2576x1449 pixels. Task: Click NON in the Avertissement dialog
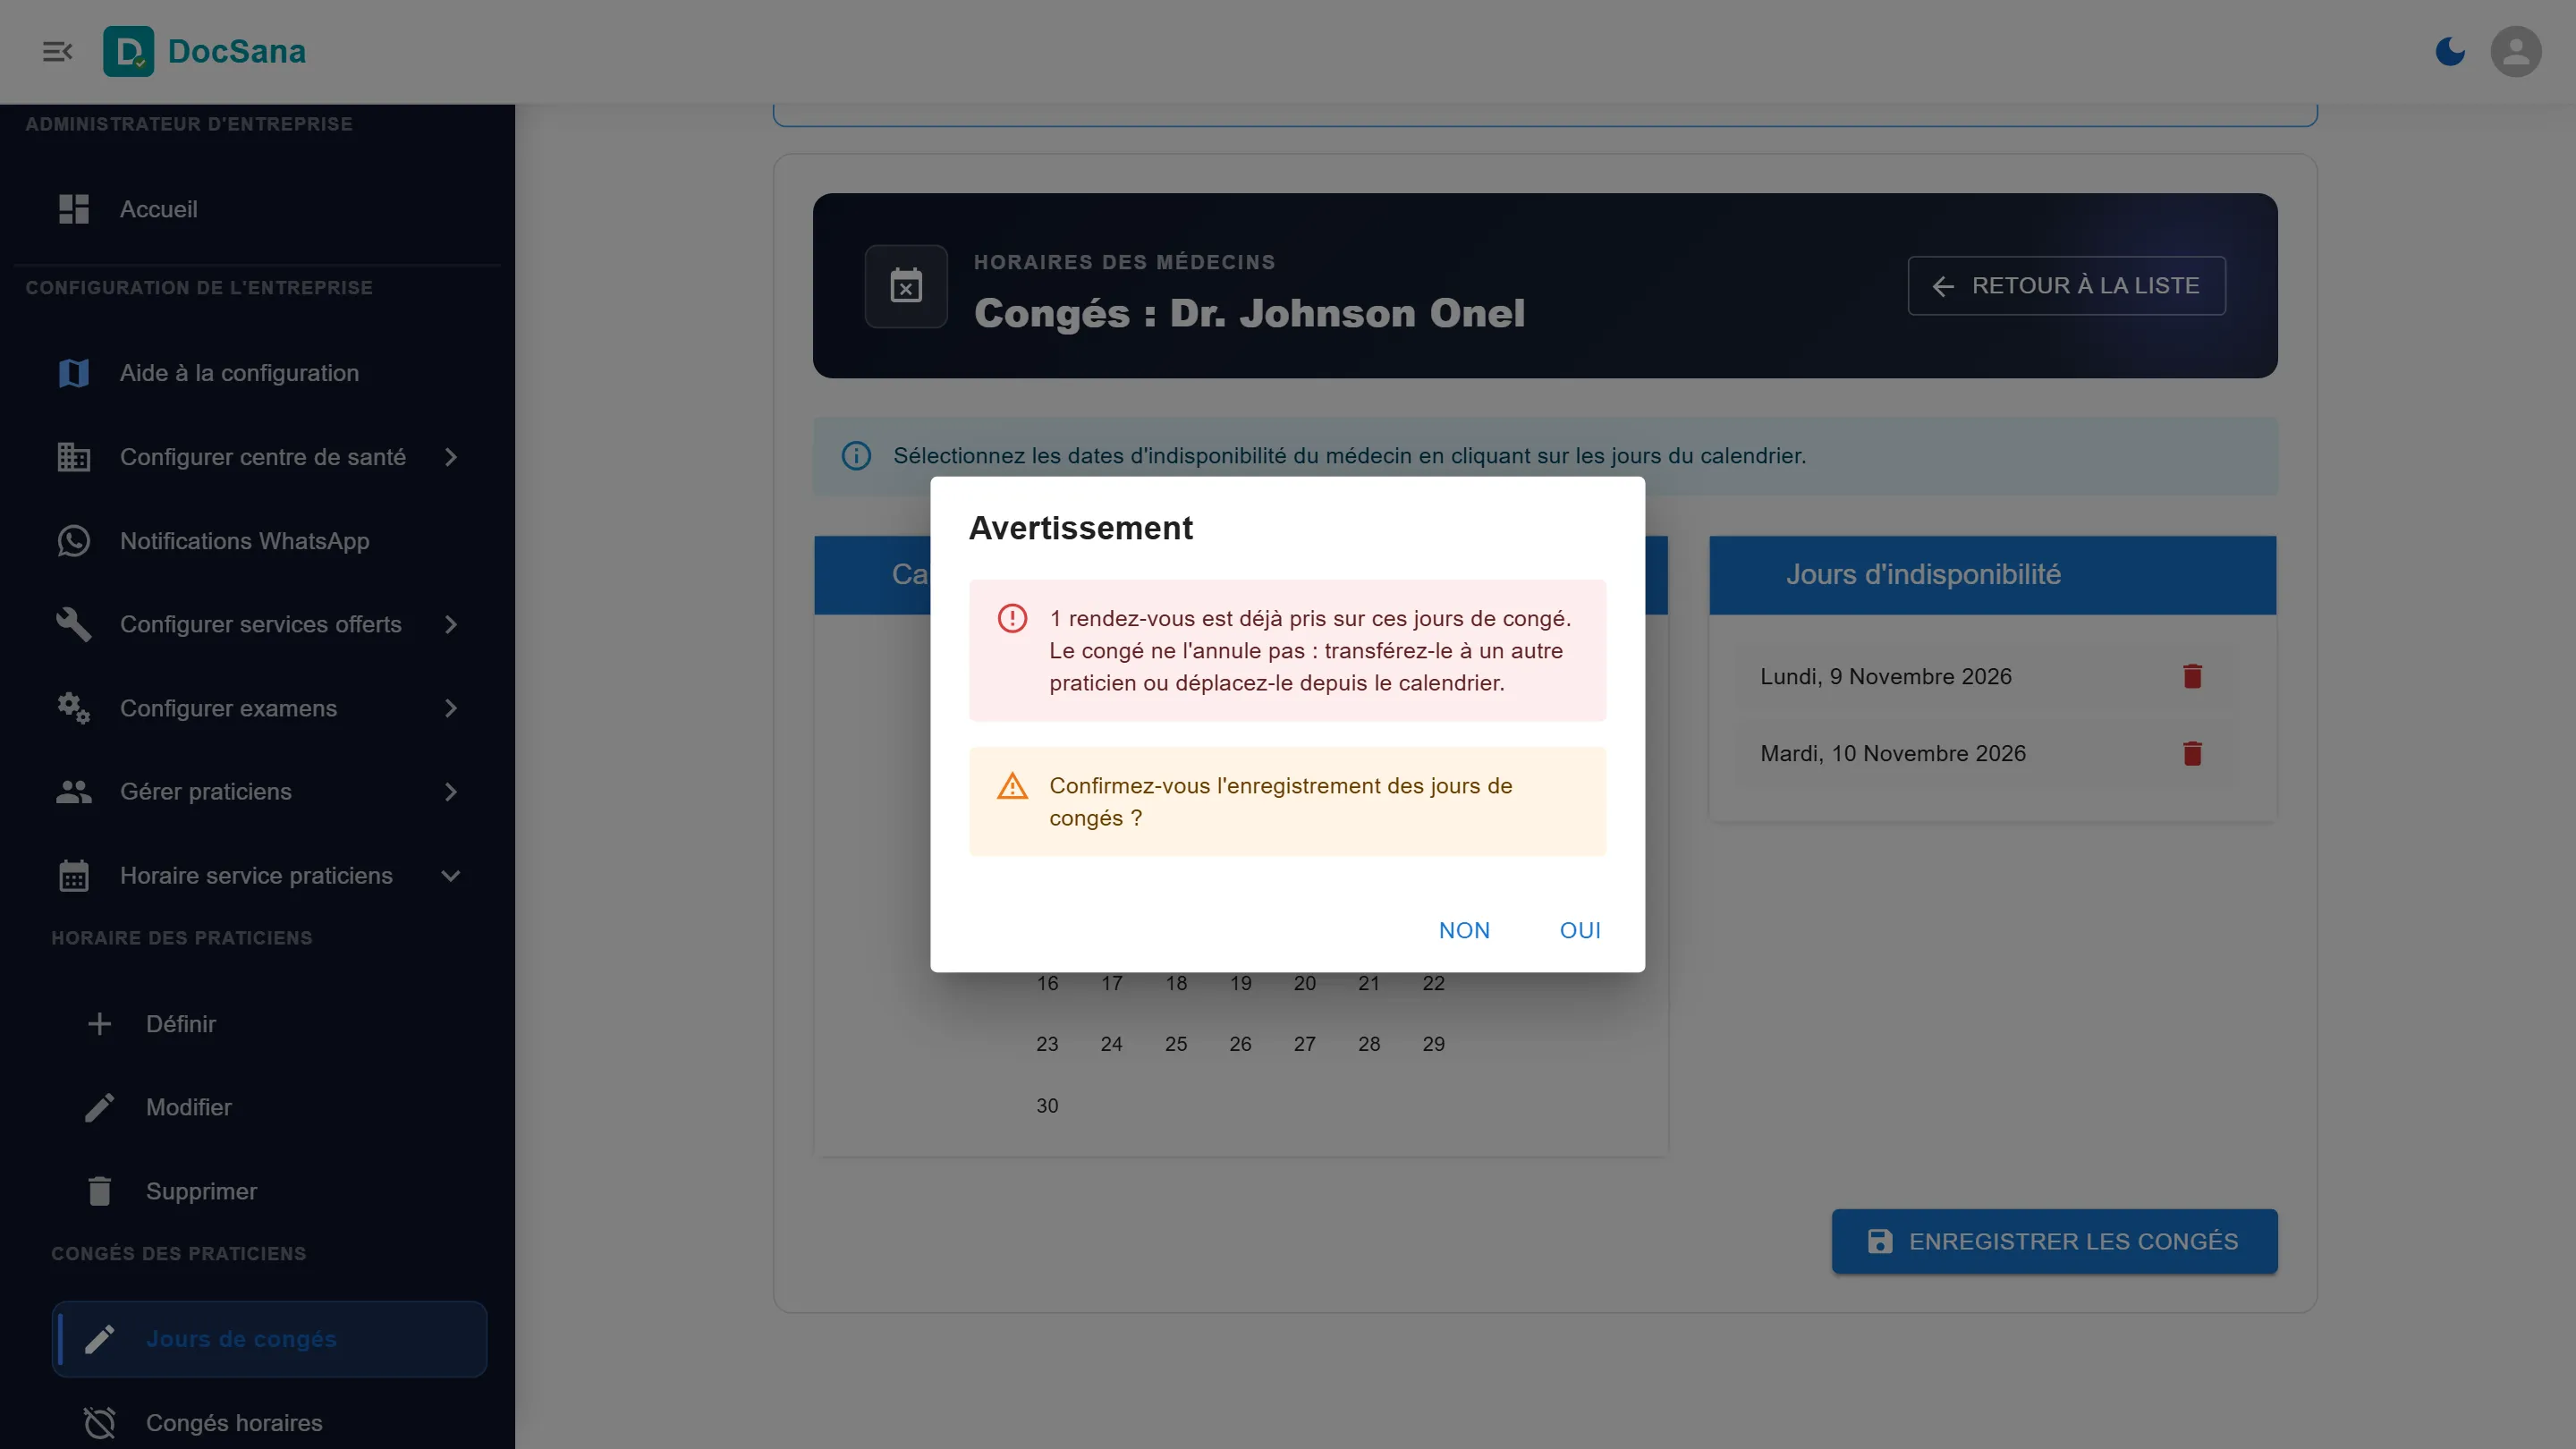(x=1464, y=930)
